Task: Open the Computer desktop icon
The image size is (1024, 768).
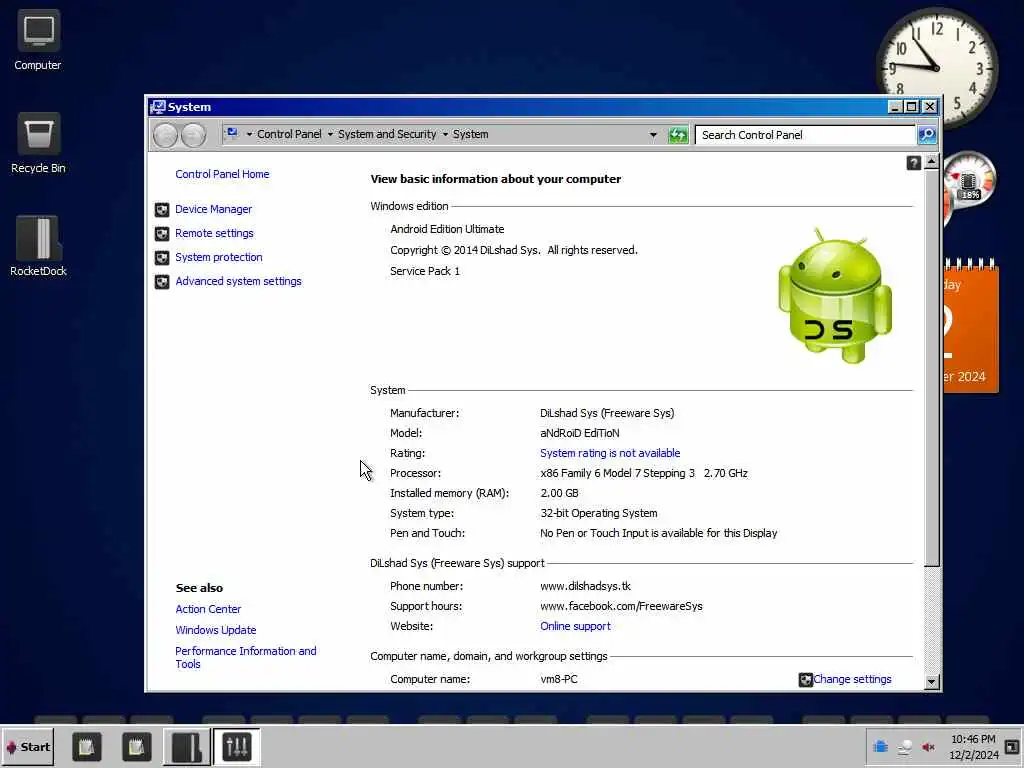Action: tap(38, 40)
